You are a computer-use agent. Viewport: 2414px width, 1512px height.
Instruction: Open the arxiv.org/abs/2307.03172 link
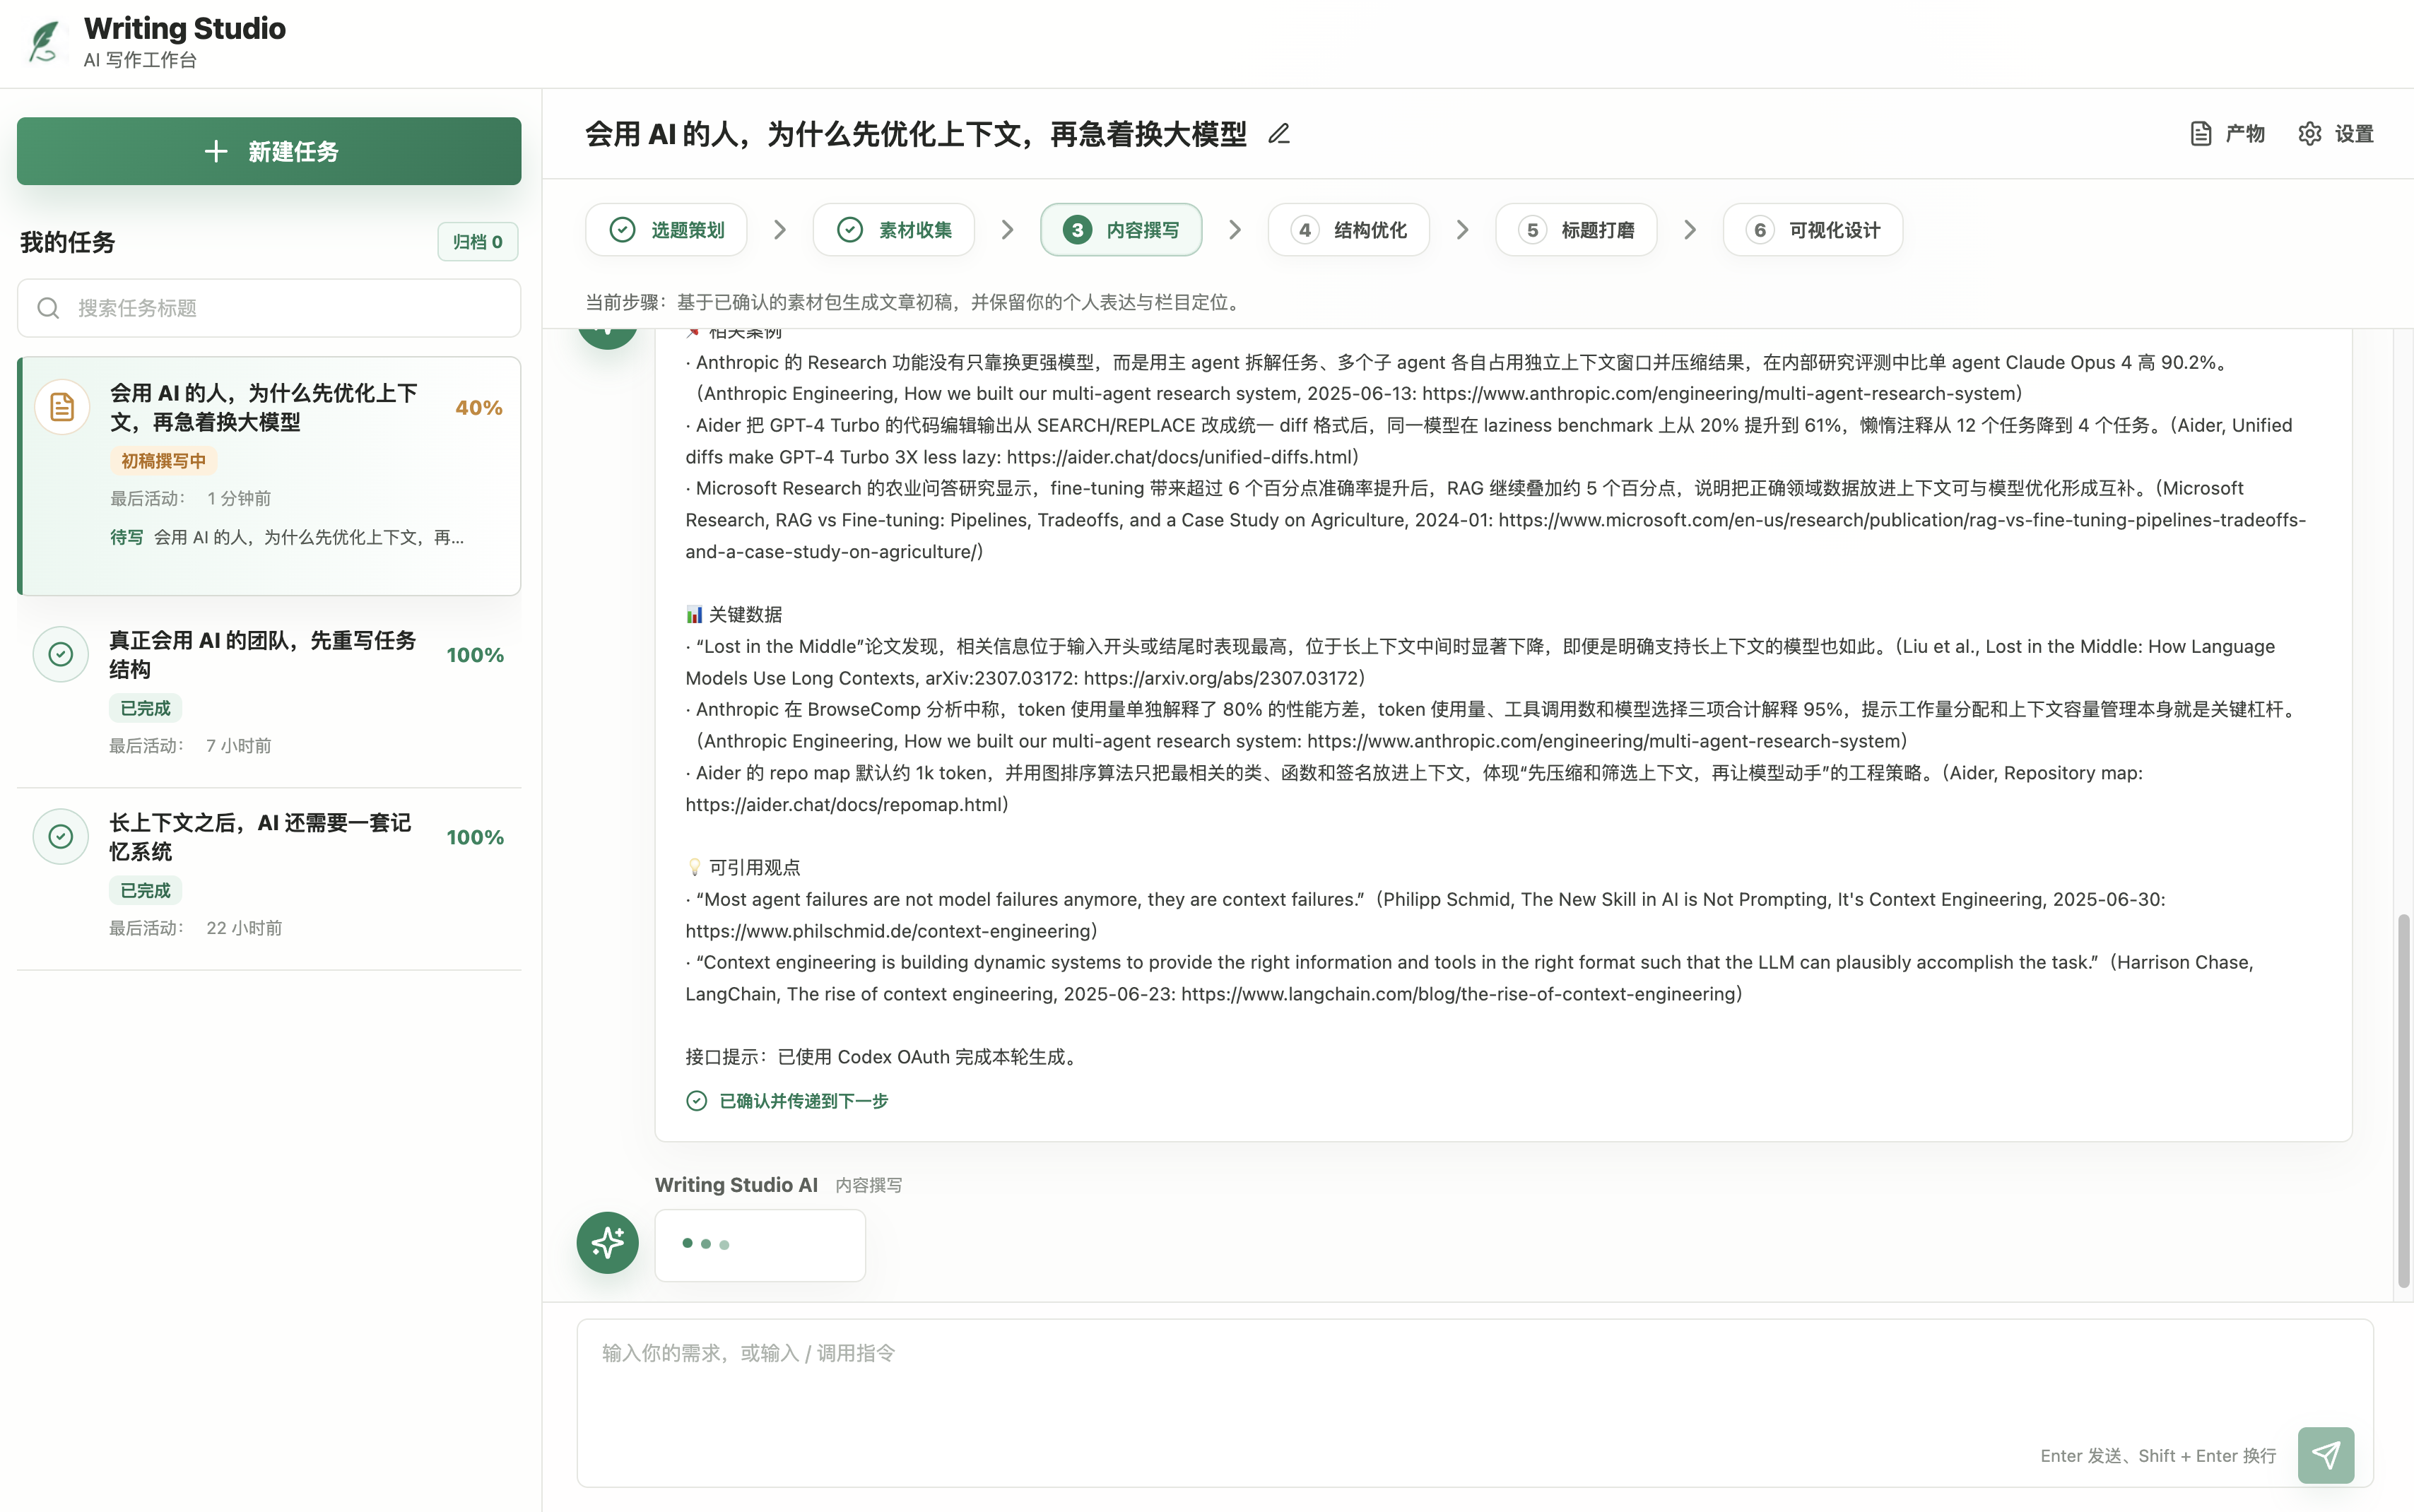click(1221, 678)
